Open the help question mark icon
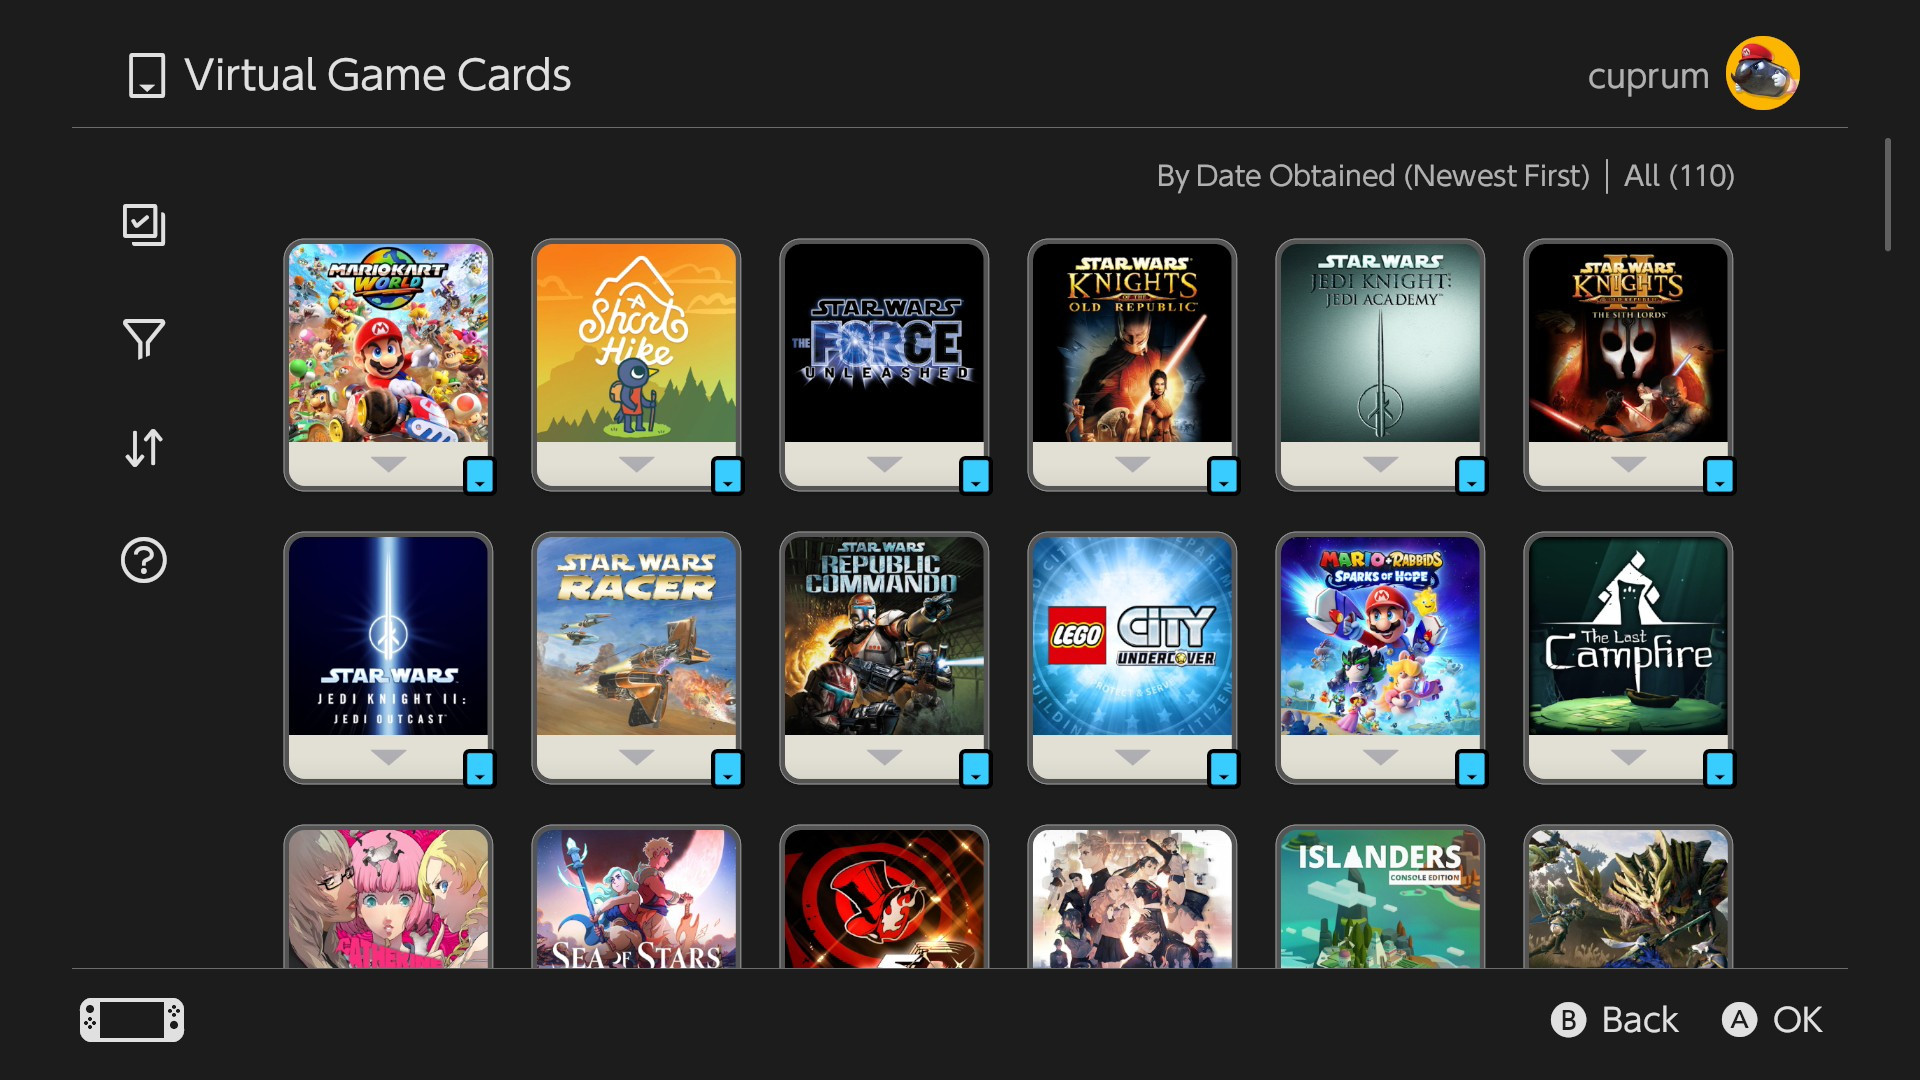 (144, 560)
